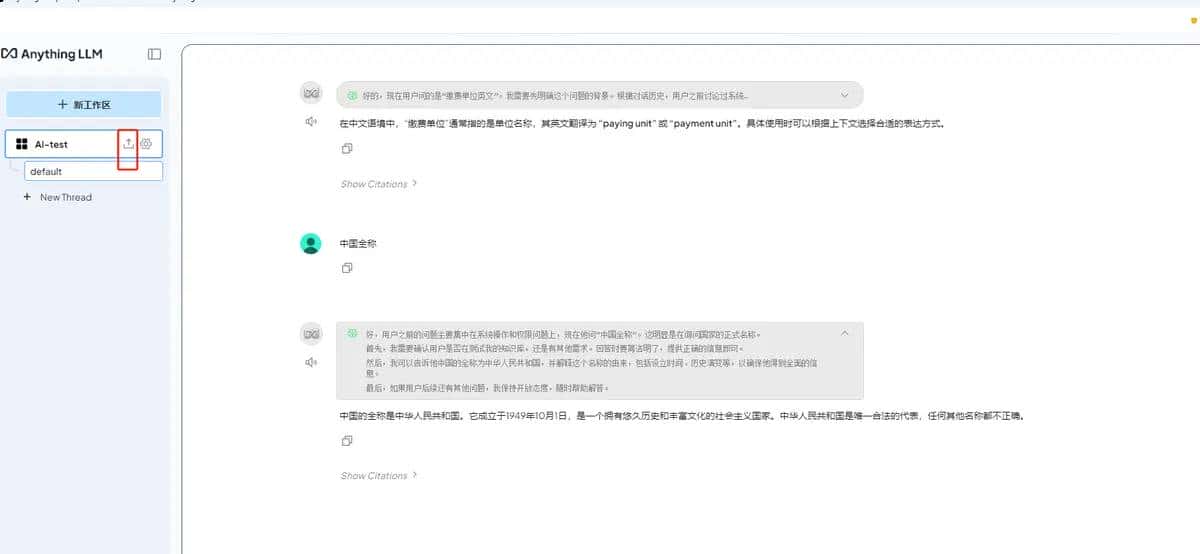Copy the 中华人民共和国 answer text
The height and width of the screenshot is (554, 1200).
pyautogui.click(x=346, y=441)
